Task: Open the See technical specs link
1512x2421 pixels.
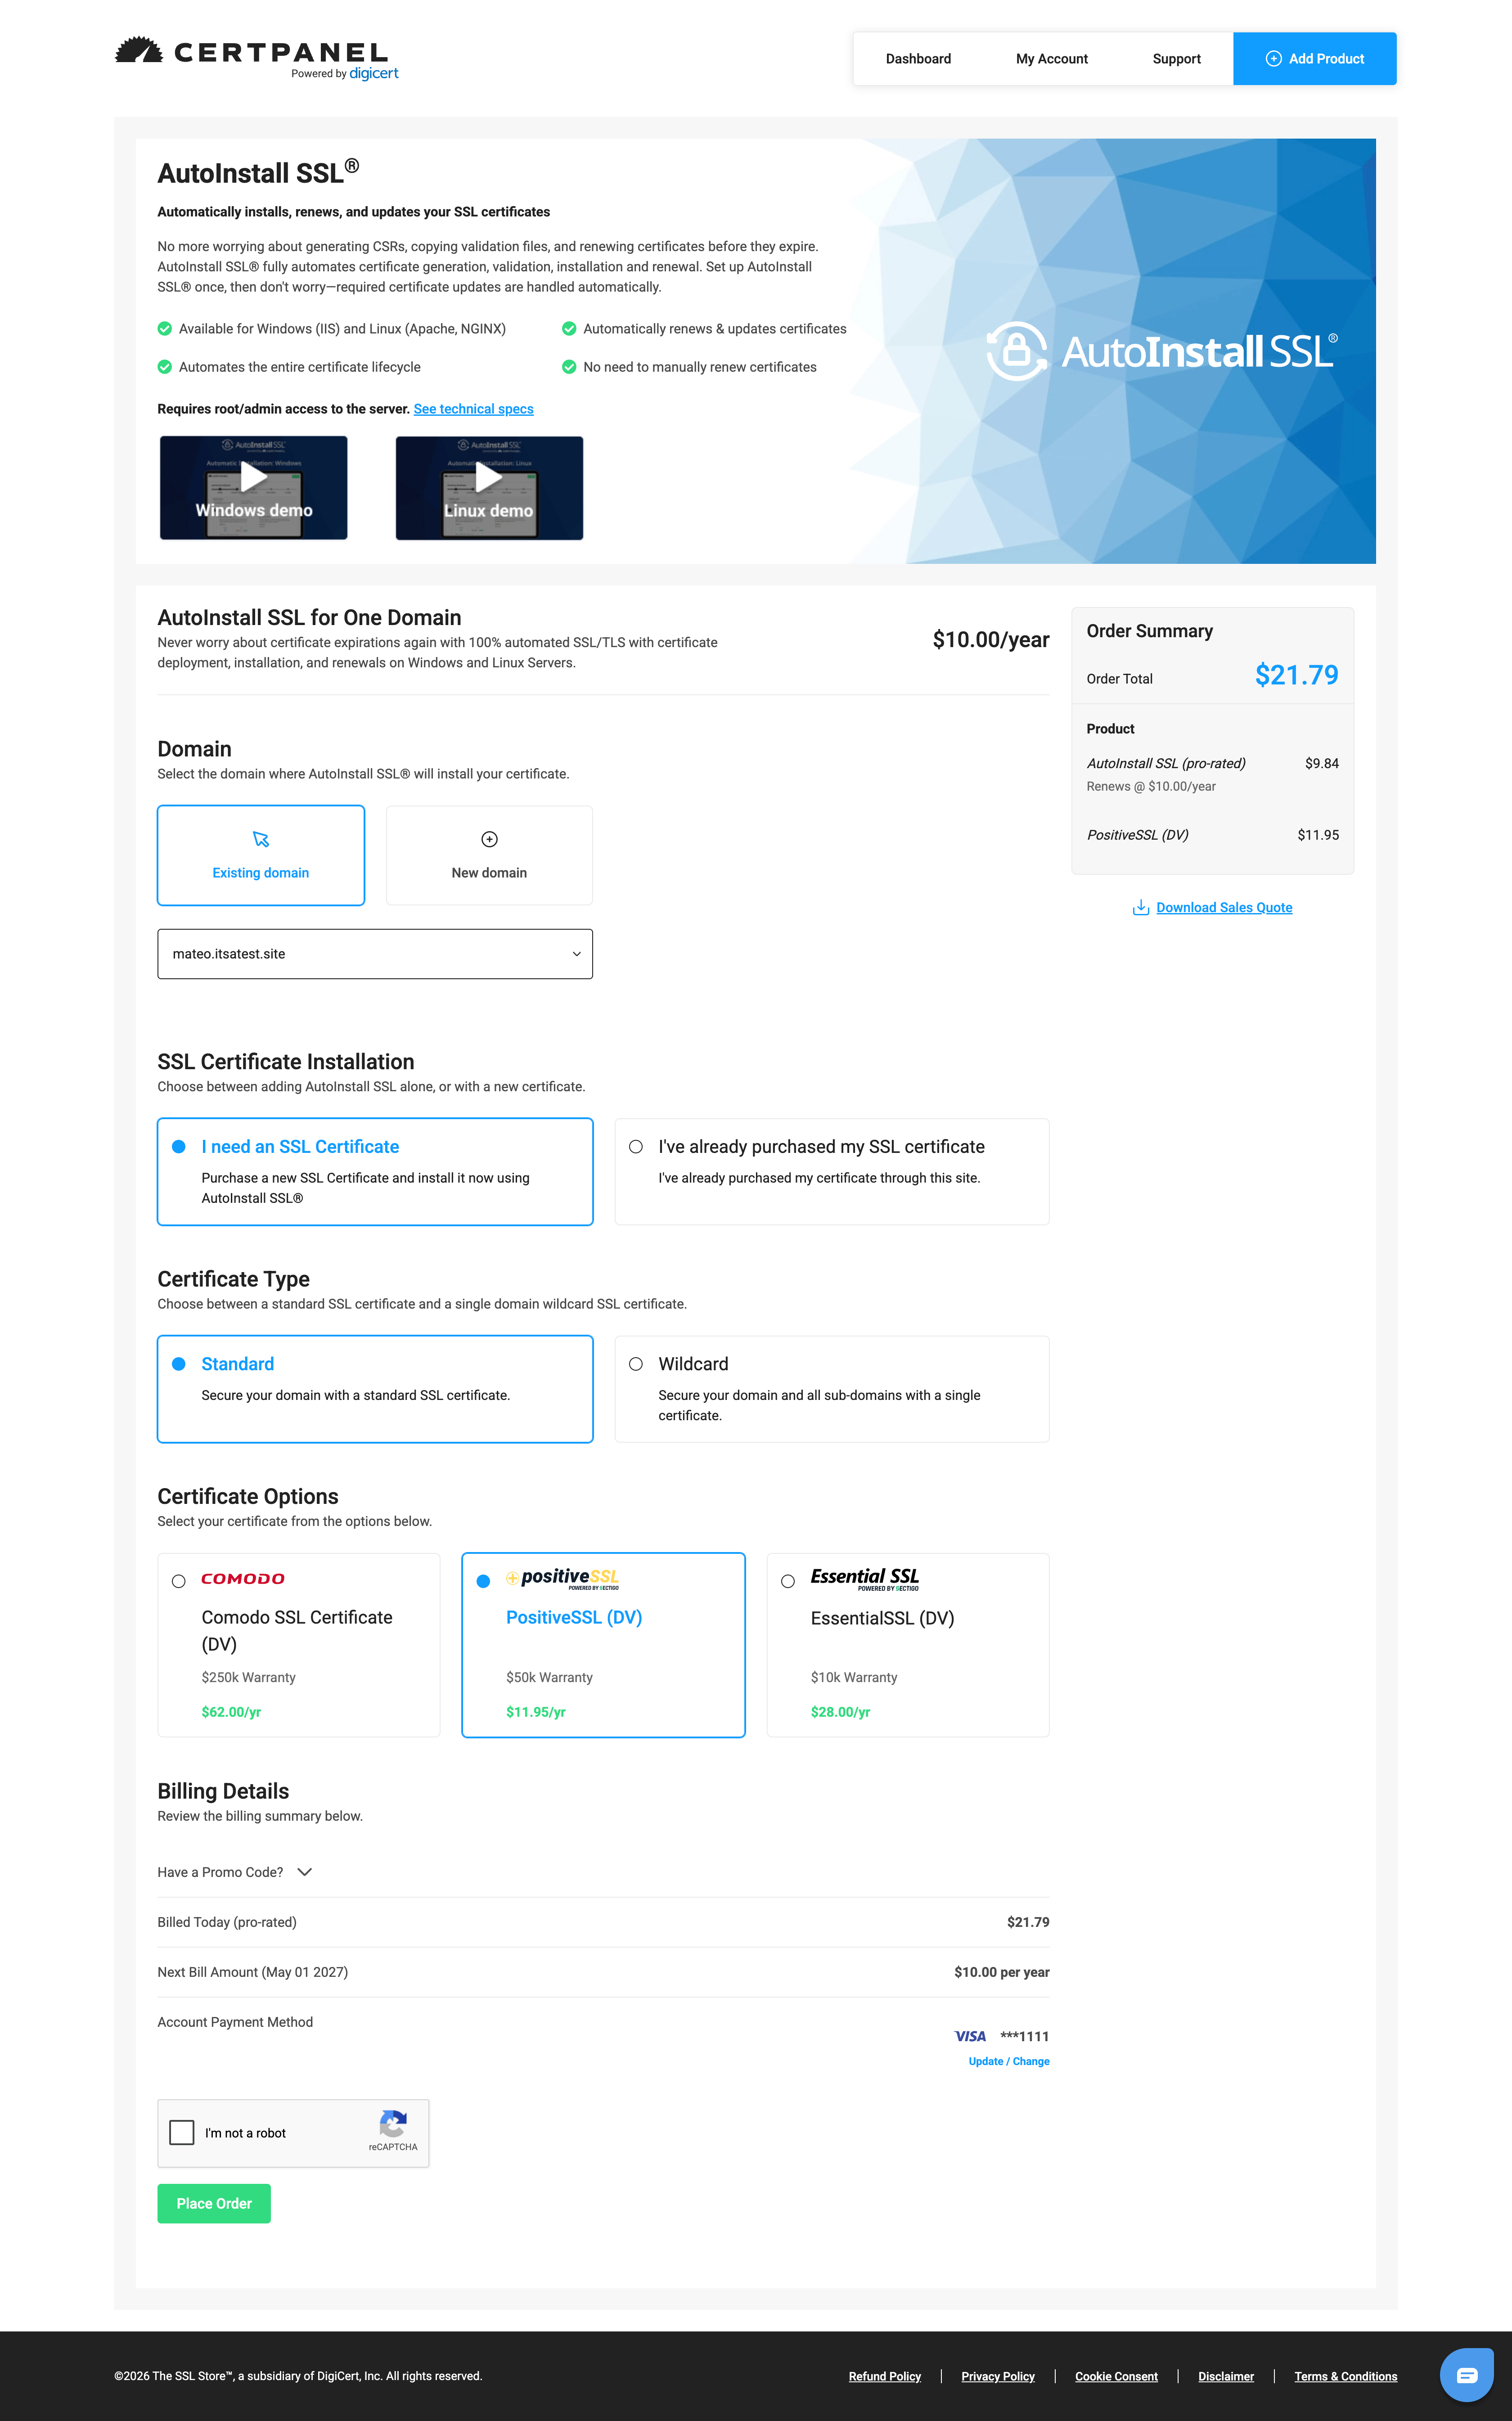Action: pos(474,409)
